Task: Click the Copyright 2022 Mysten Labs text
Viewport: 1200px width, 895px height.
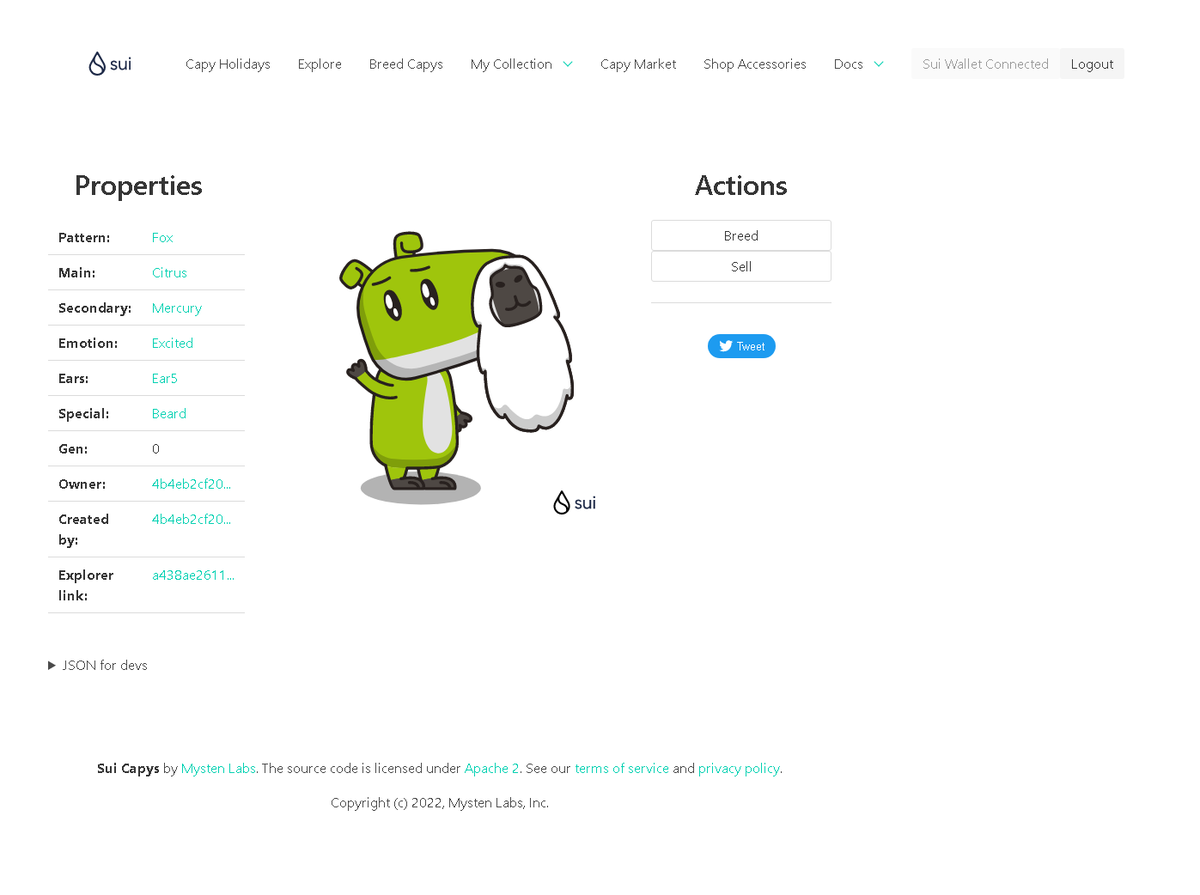Action: 440,803
